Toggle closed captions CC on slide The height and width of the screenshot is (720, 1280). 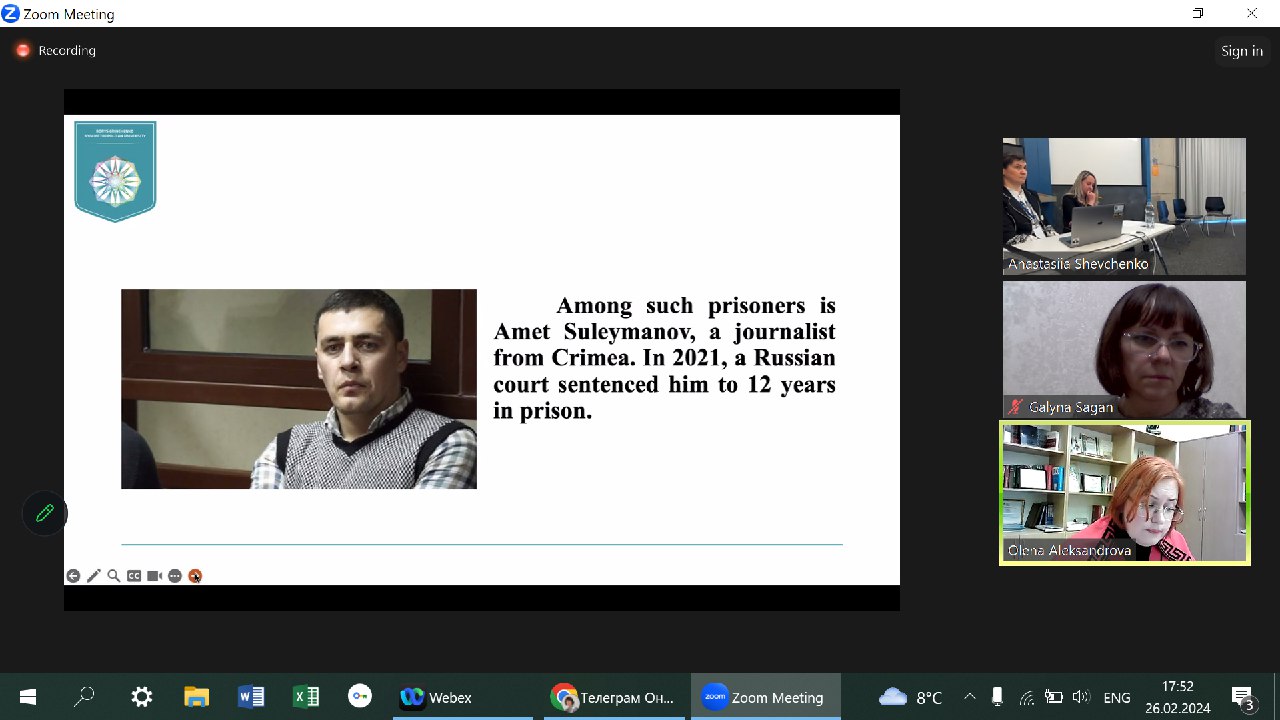click(x=134, y=576)
